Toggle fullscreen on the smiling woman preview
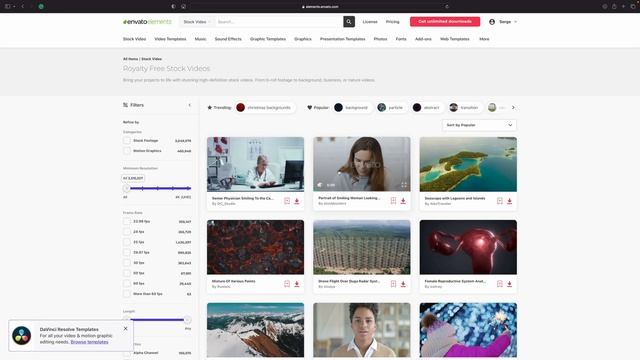The height and width of the screenshot is (360, 640). tap(404, 185)
